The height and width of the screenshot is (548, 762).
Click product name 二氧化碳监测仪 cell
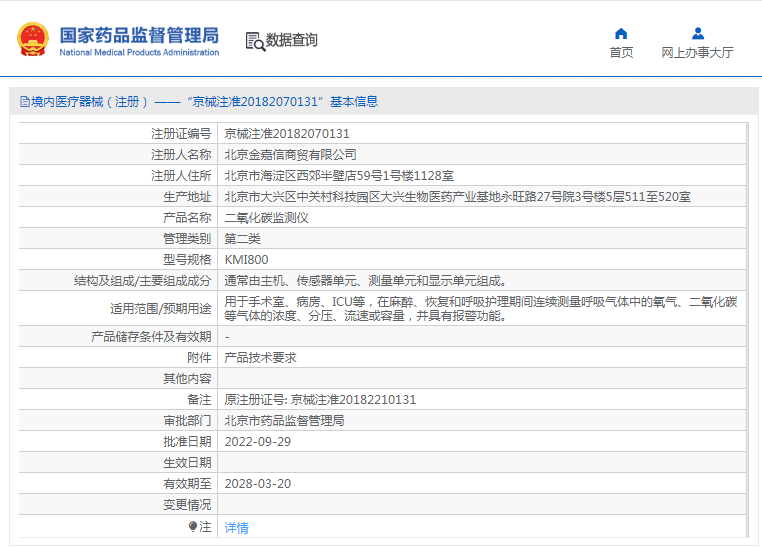pos(266,218)
